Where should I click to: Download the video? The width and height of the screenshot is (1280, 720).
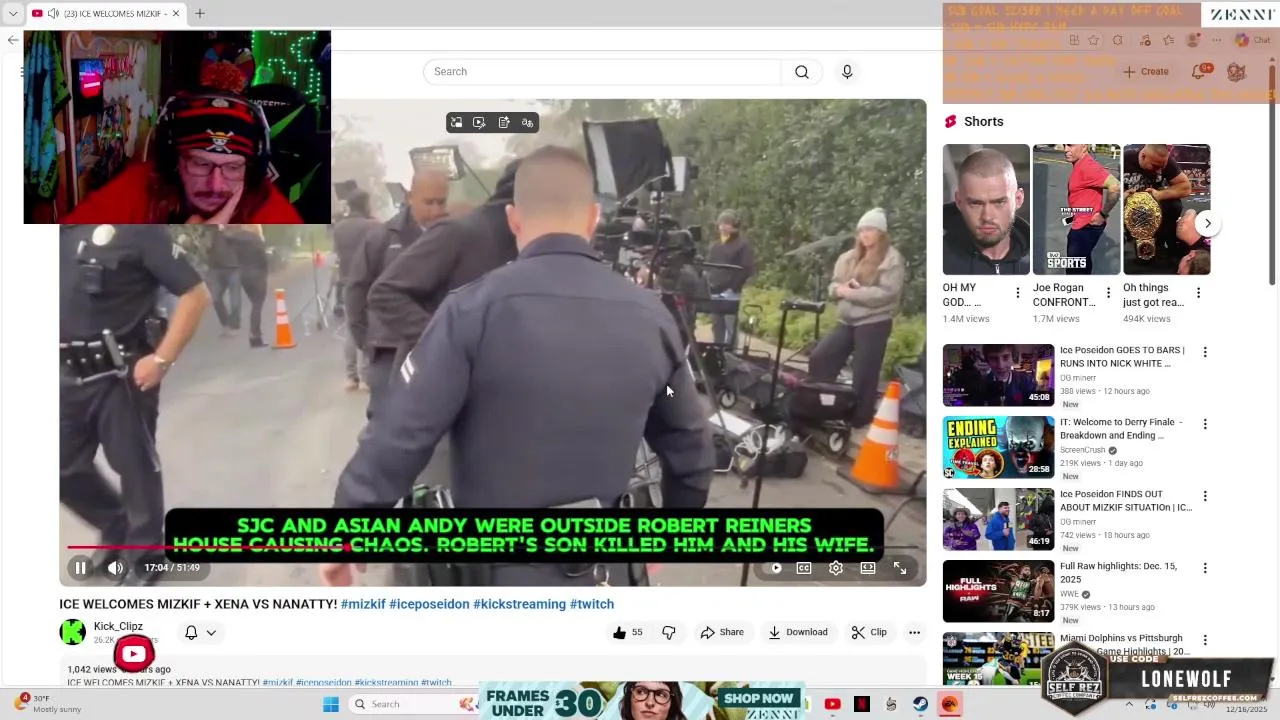[798, 632]
